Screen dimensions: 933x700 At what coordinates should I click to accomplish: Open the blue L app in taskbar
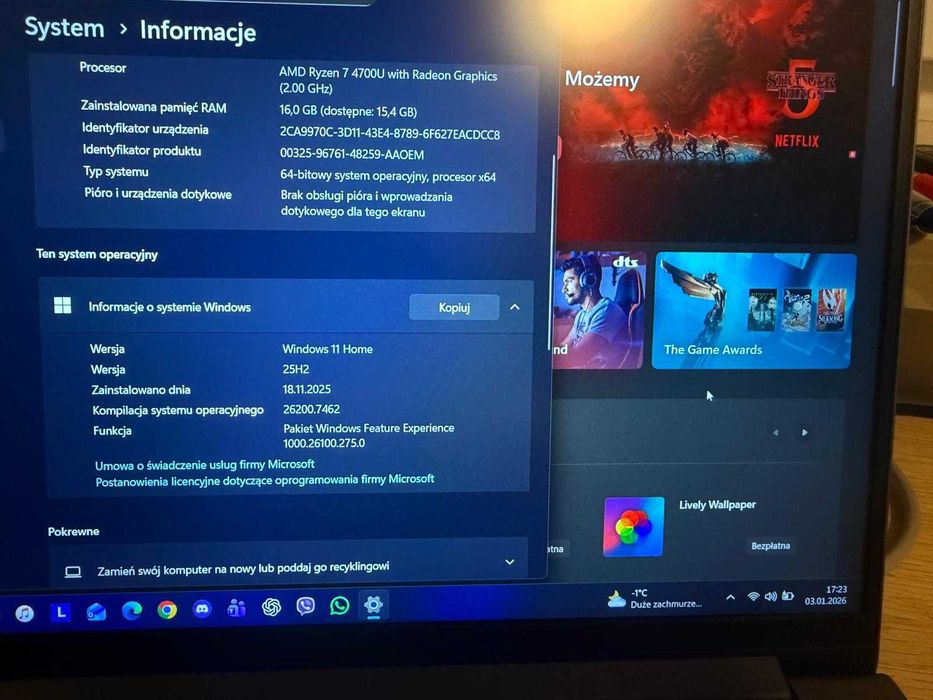[60, 612]
